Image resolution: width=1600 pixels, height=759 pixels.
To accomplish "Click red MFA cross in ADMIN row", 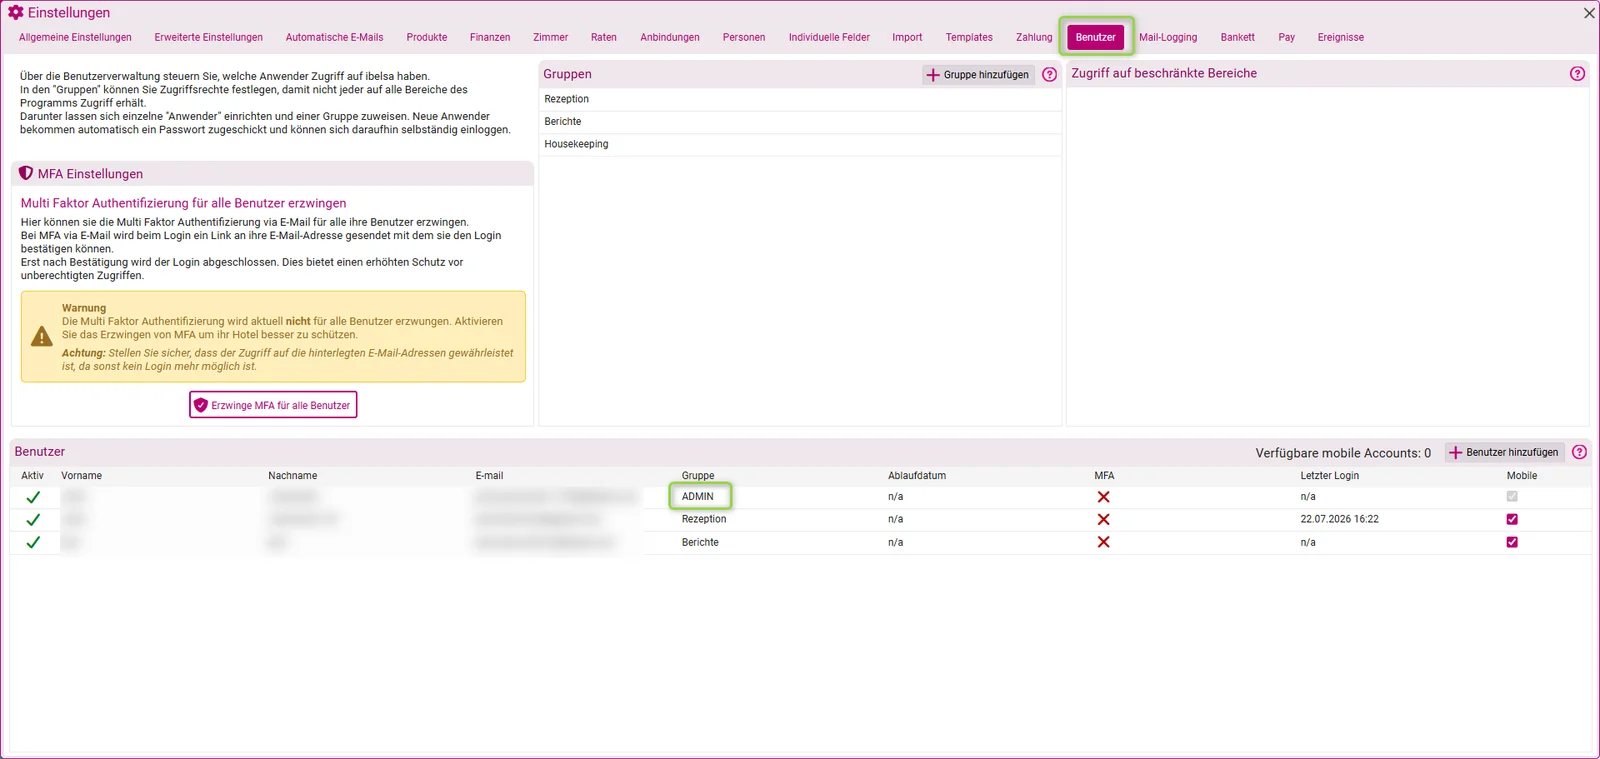I will (1103, 497).
